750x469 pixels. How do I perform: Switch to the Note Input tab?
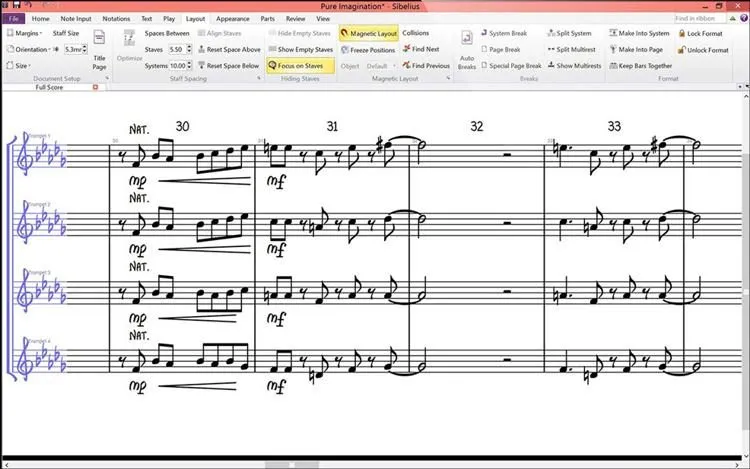76,19
